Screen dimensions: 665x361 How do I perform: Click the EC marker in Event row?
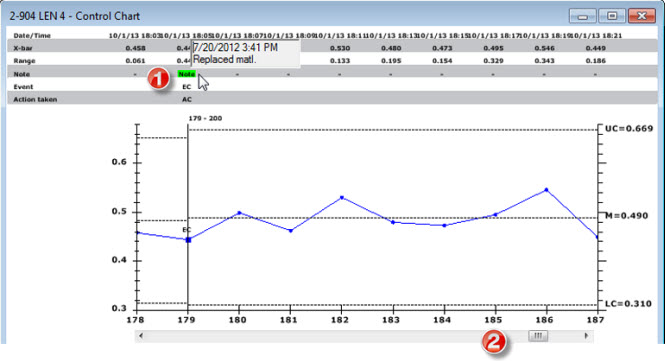pyautogui.click(x=187, y=87)
